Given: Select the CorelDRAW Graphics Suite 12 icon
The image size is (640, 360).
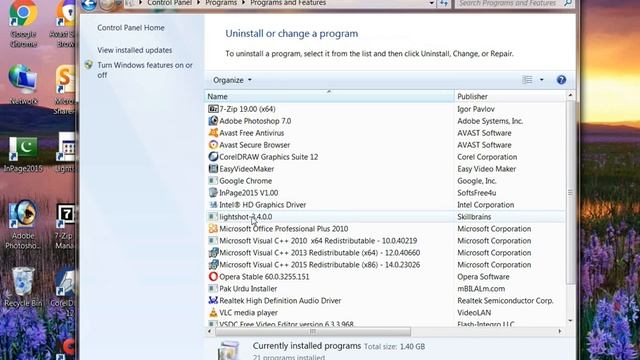Looking at the screenshot, I should tap(213, 157).
